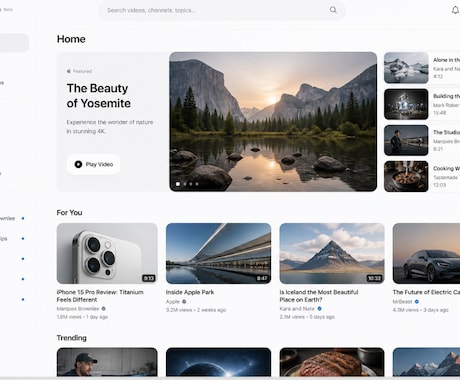
Task: Click the verified badge beside Kara and Nate
Action: [x=319, y=309]
